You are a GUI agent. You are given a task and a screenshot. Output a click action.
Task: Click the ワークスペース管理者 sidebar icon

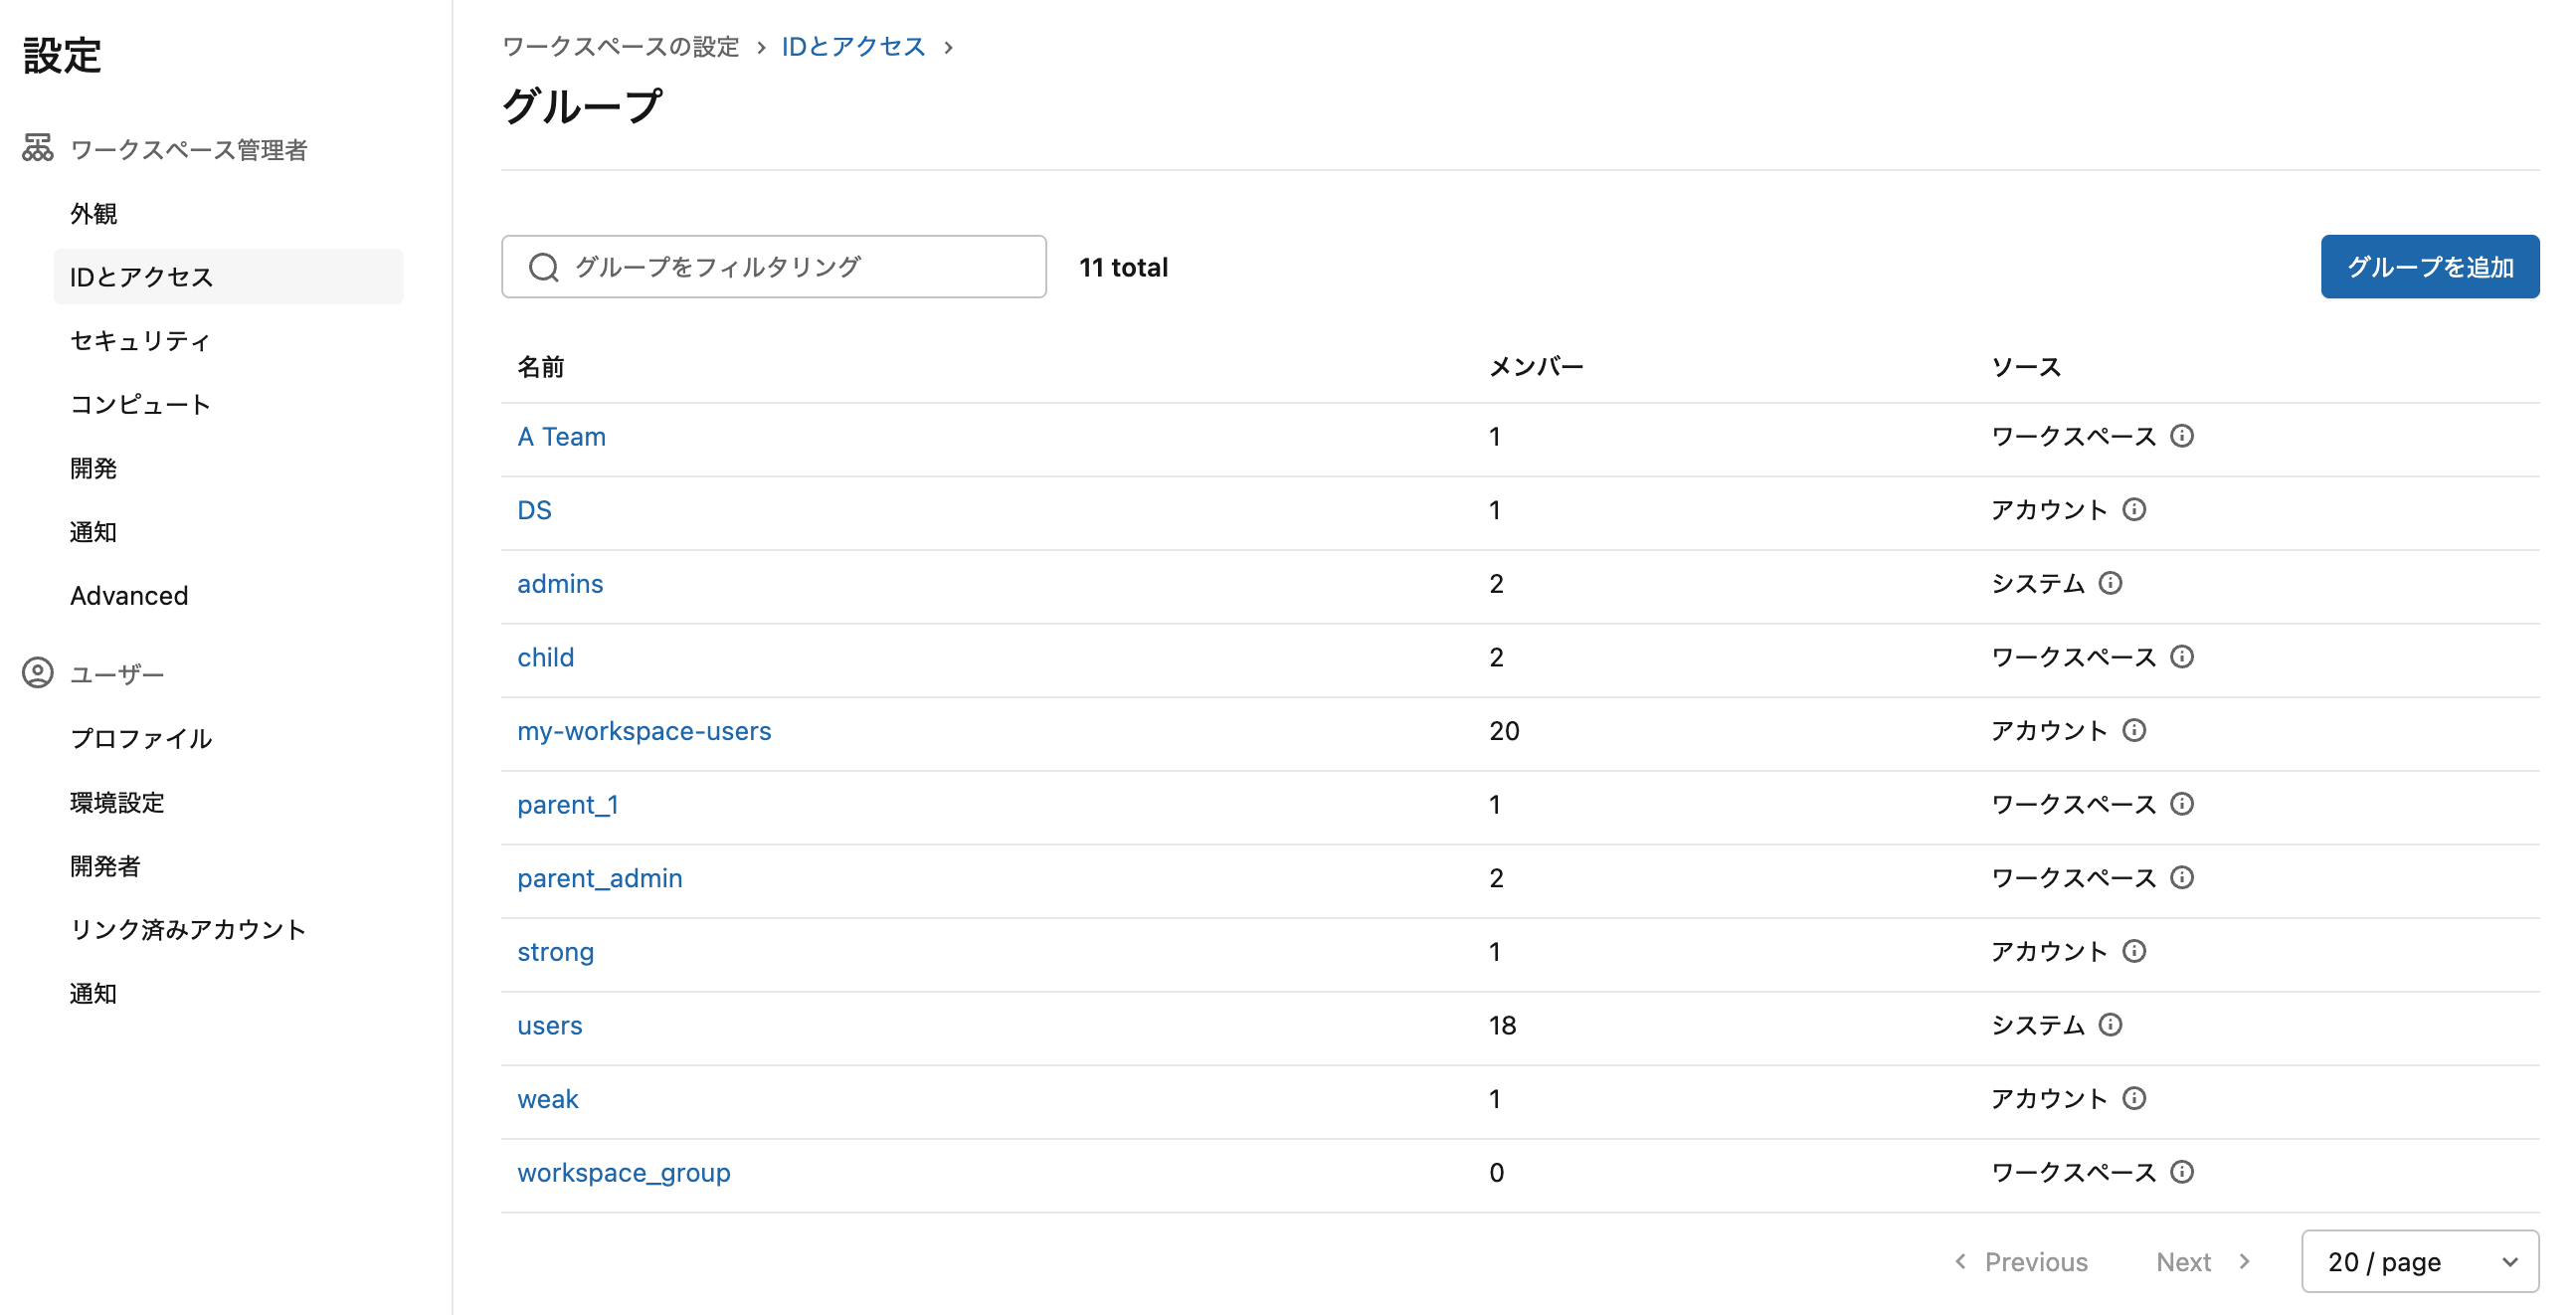(x=37, y=148)
